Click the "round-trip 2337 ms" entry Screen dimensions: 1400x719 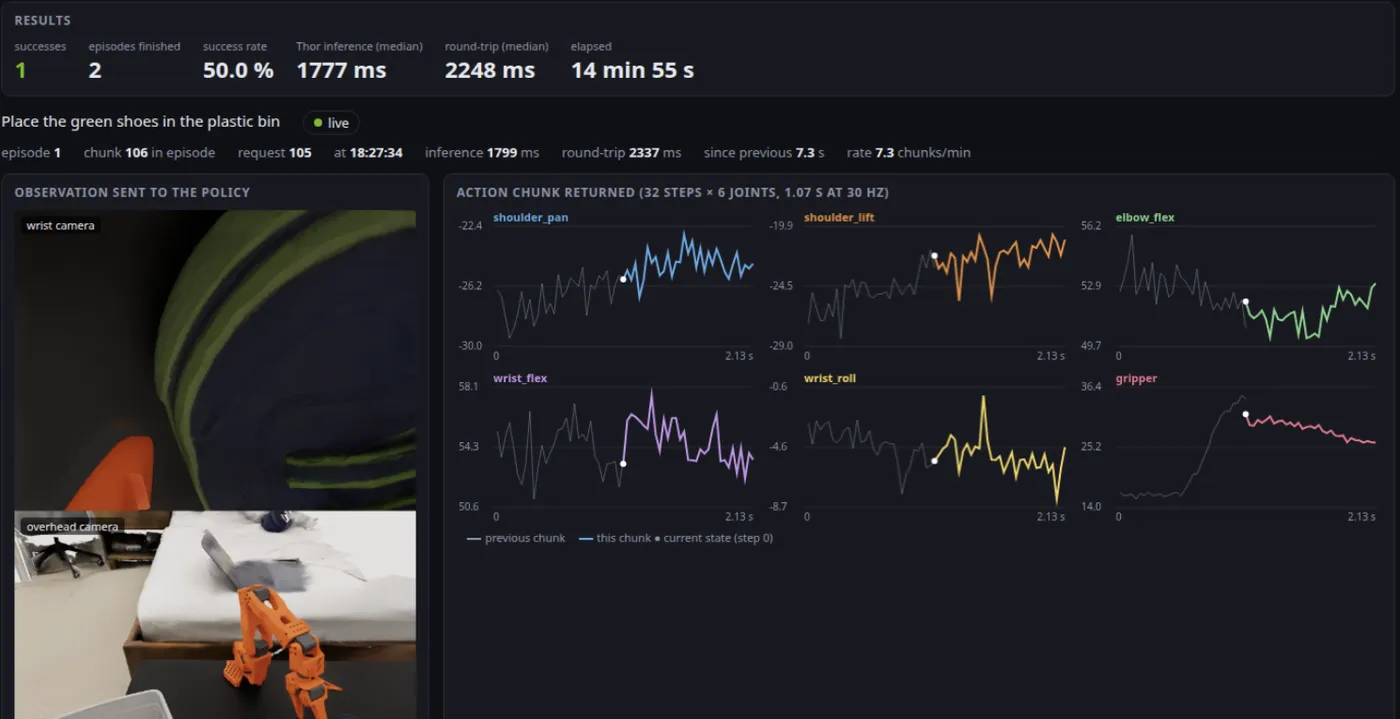pyautogui.click(x=621, y=153)
